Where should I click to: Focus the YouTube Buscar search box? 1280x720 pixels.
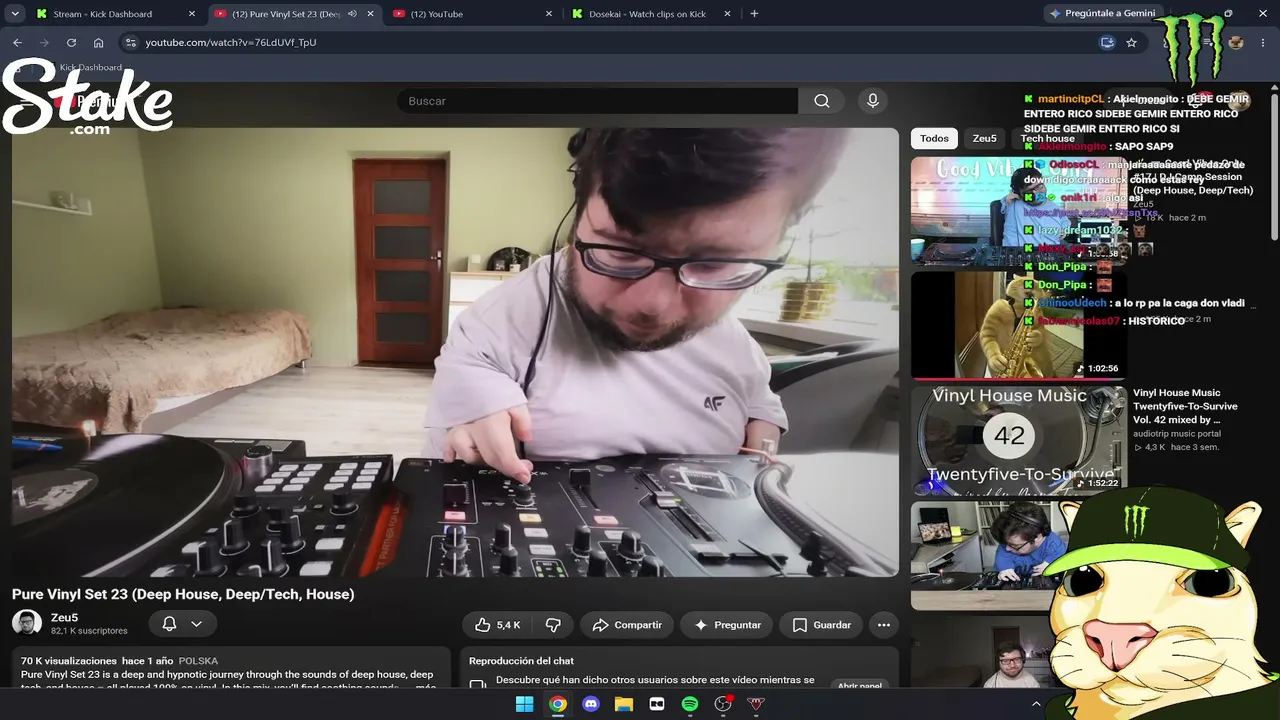click(597, 101)
